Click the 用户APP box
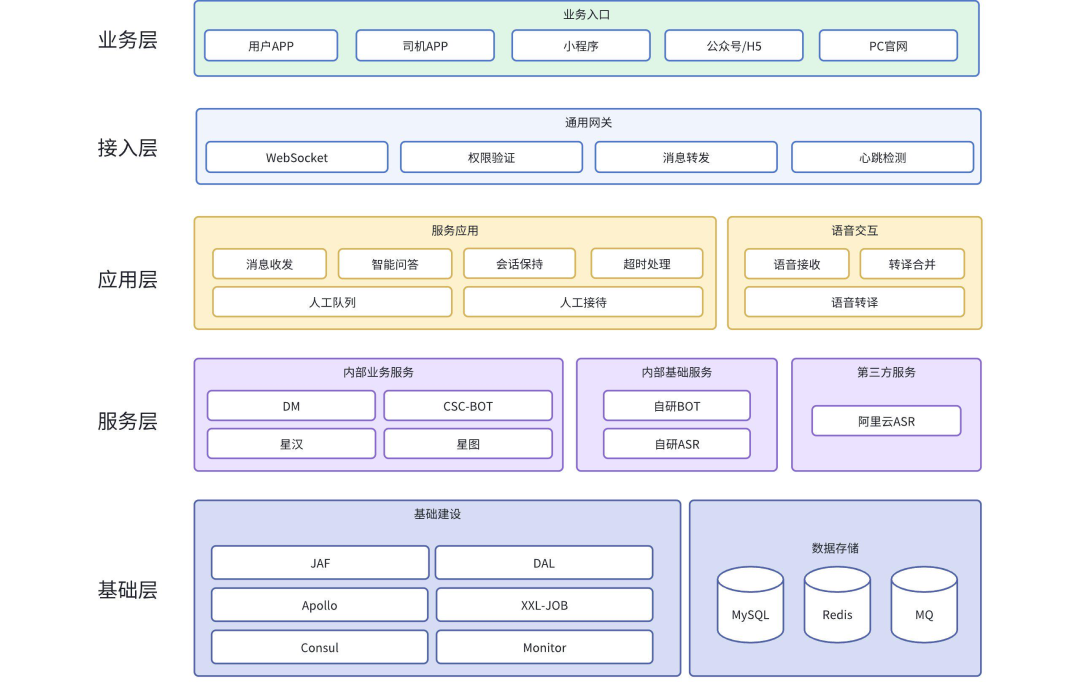This screenshot has height=692, width=1080. 271,45
